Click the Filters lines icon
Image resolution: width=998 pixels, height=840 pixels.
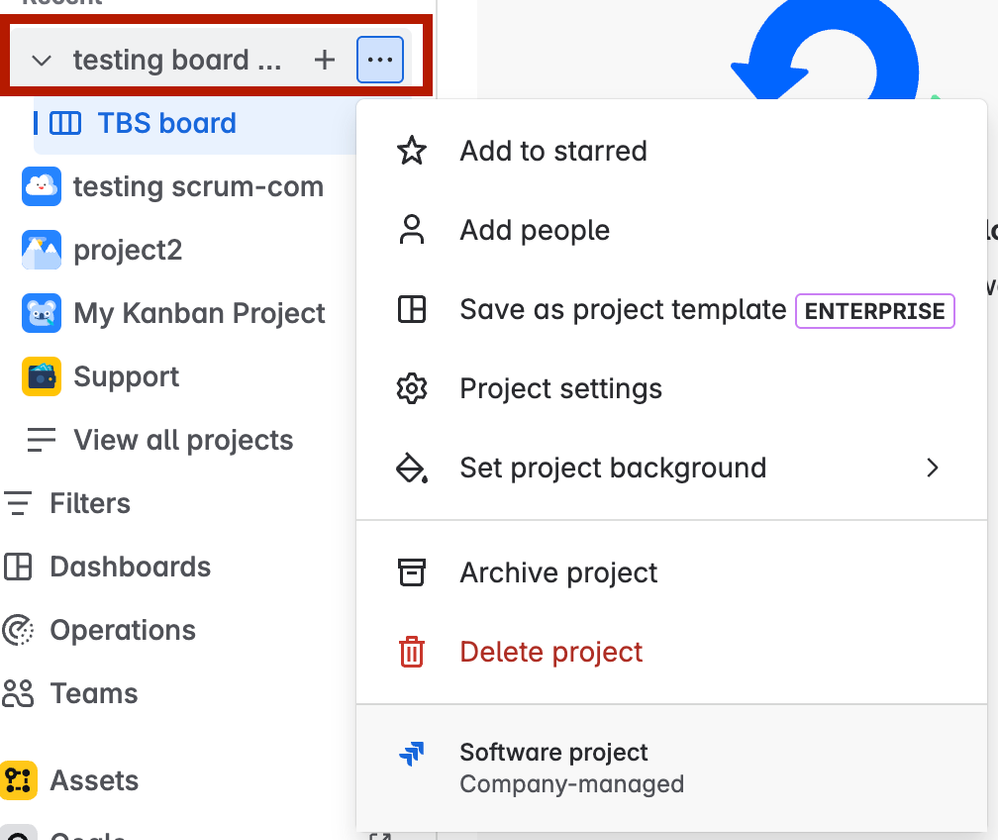(x=18, y=503)
